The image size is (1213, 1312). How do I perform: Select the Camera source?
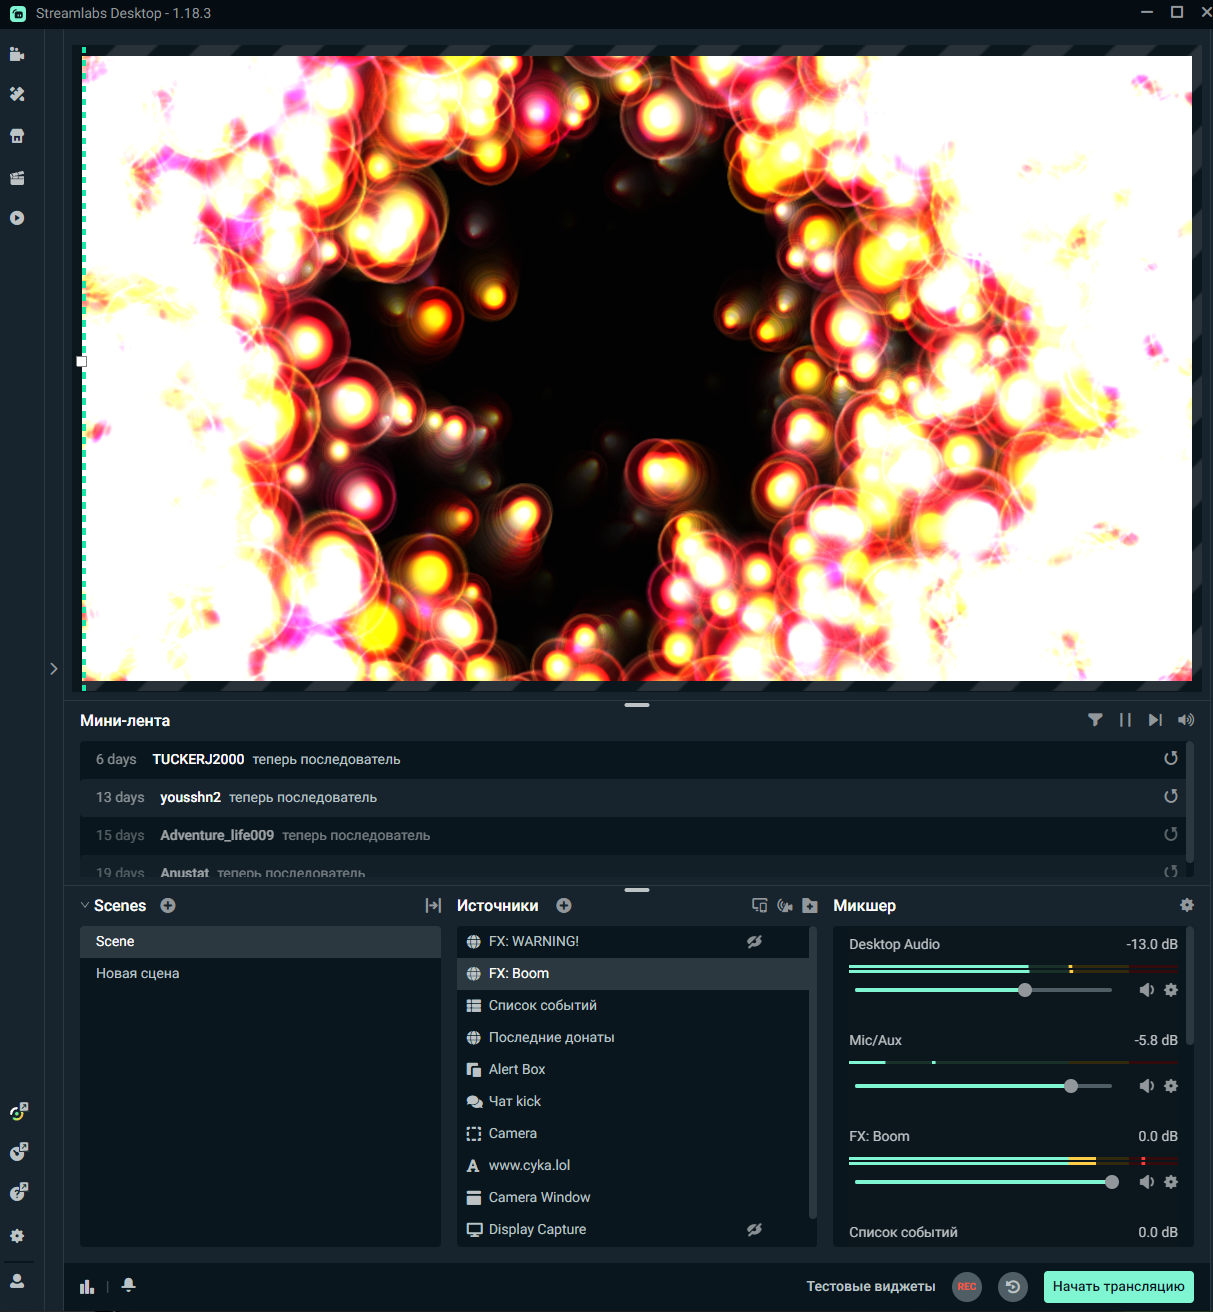pyautogui.click(x=633, y=1134)
